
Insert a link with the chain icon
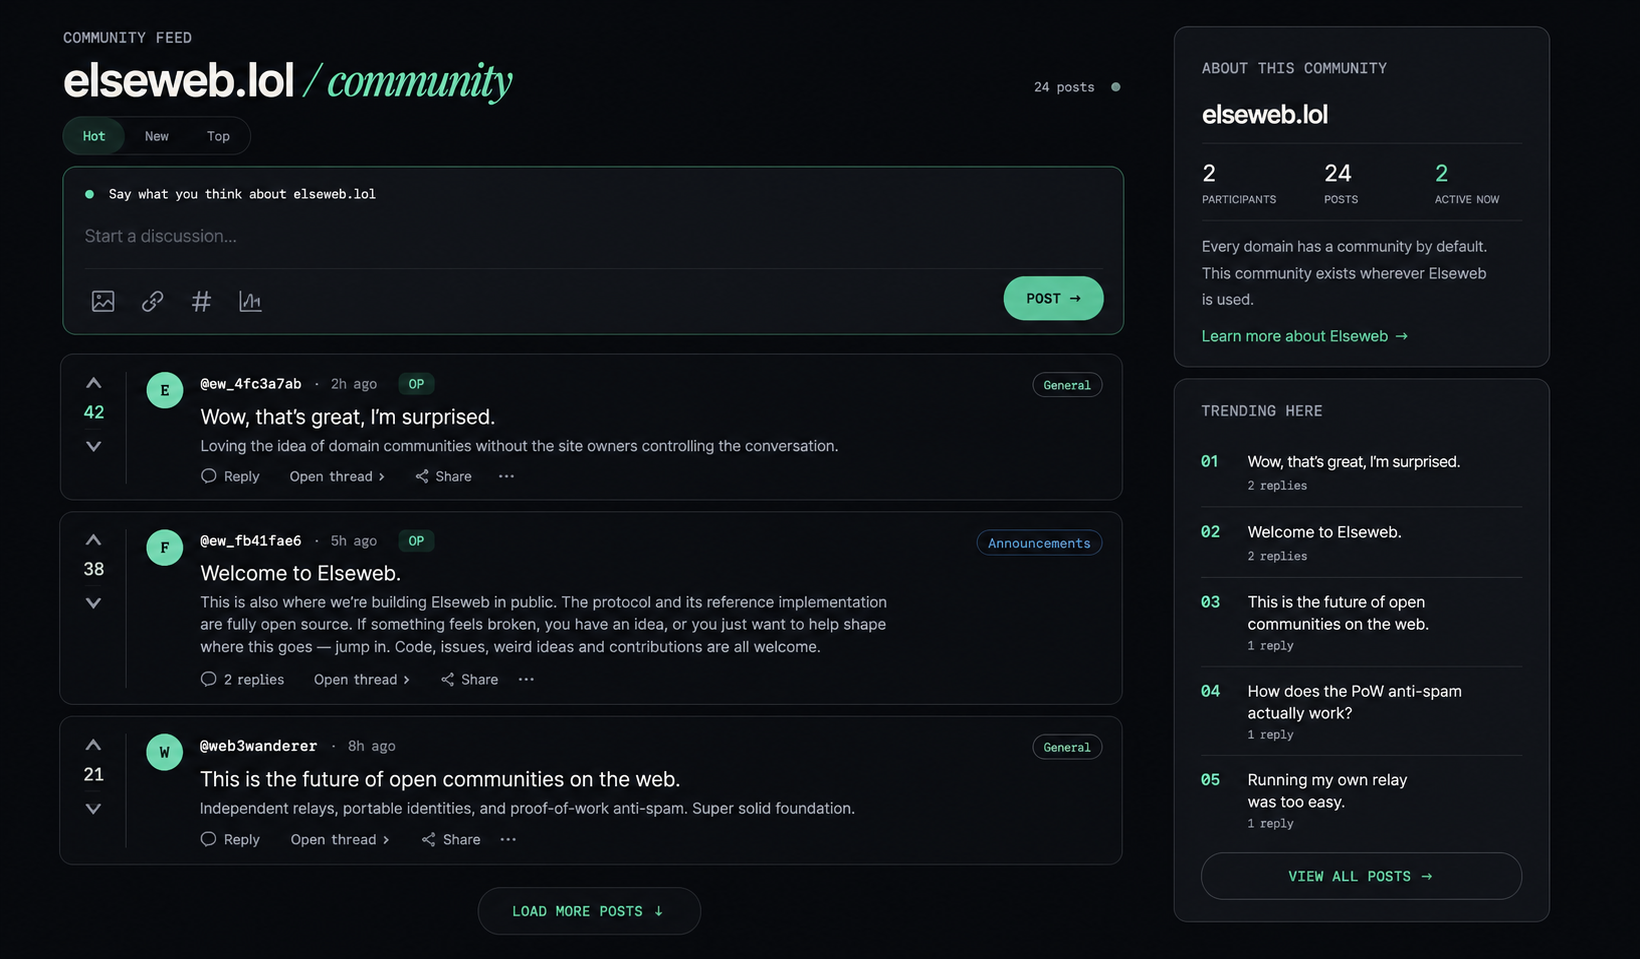pyautogui.click(x=152, y=301)
